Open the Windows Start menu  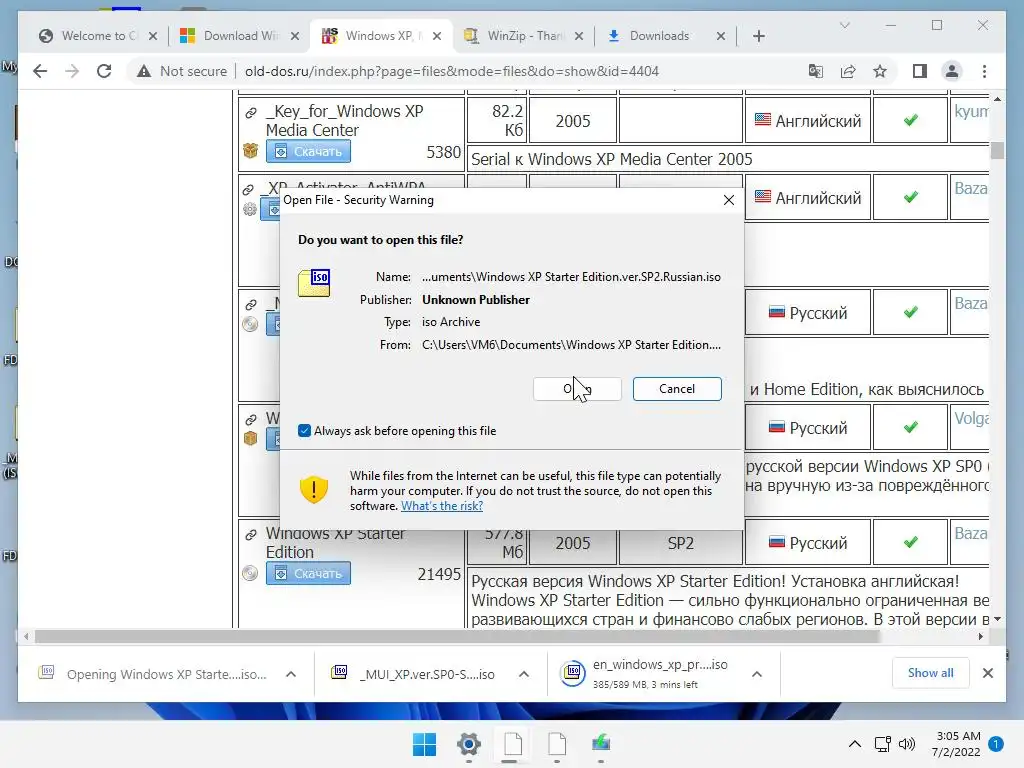tap(424, 744)
